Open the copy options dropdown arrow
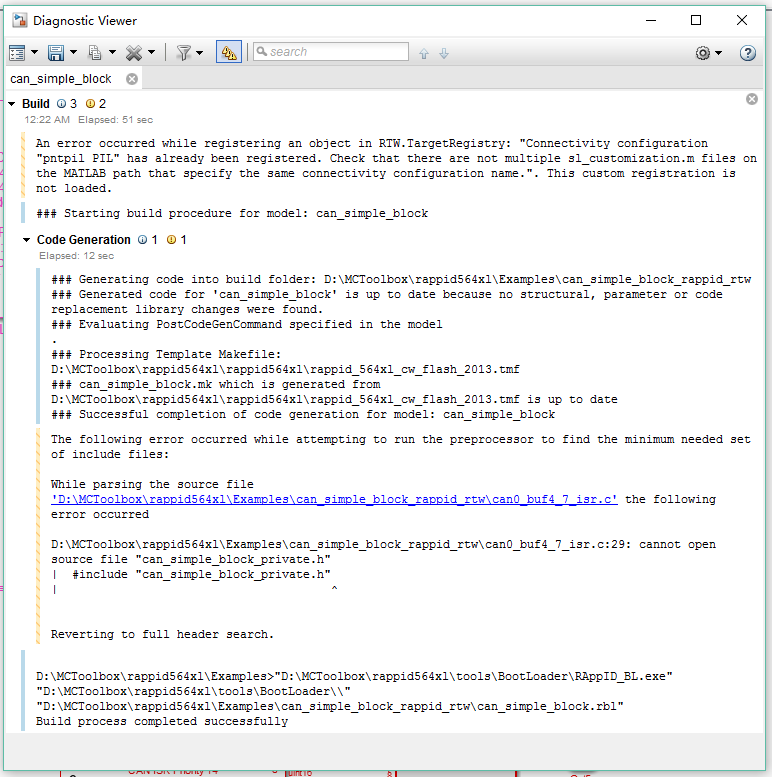The width and height of the screenshot is (772, 777). pos(112,52)
